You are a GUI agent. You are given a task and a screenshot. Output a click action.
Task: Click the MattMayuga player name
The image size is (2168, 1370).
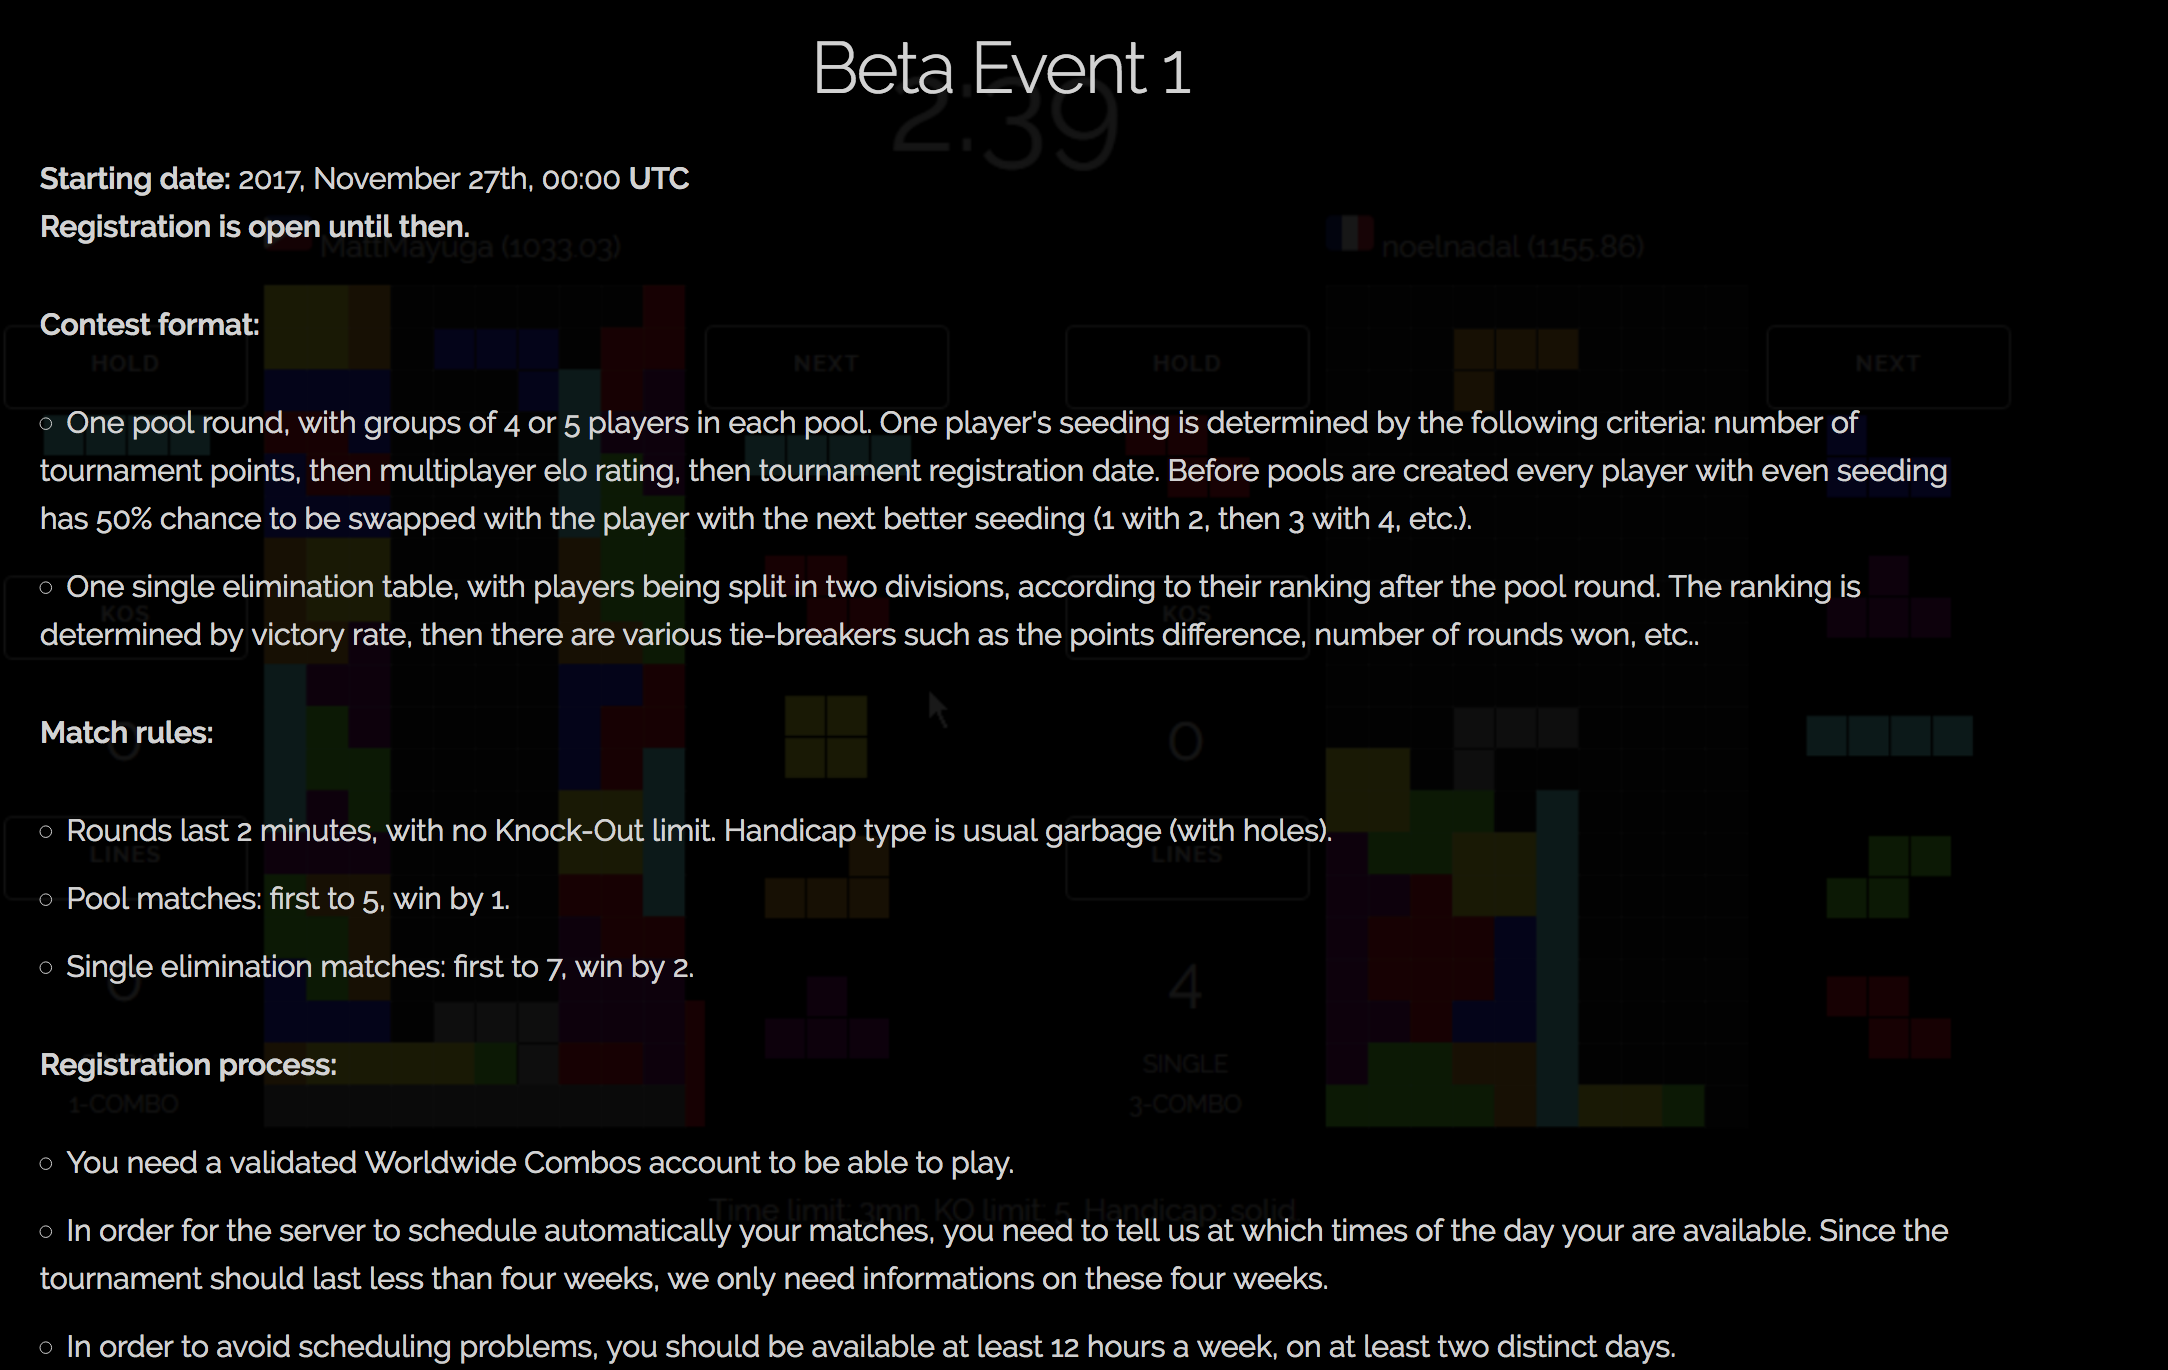tap(470, 247)
